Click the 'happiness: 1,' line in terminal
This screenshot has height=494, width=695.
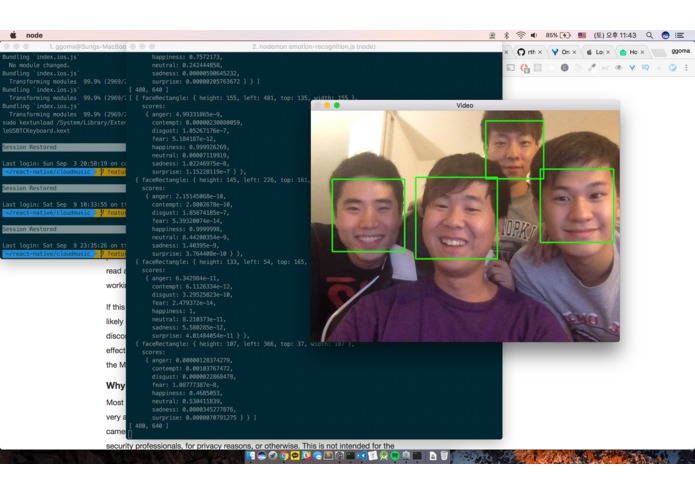(x=173, y=311)
